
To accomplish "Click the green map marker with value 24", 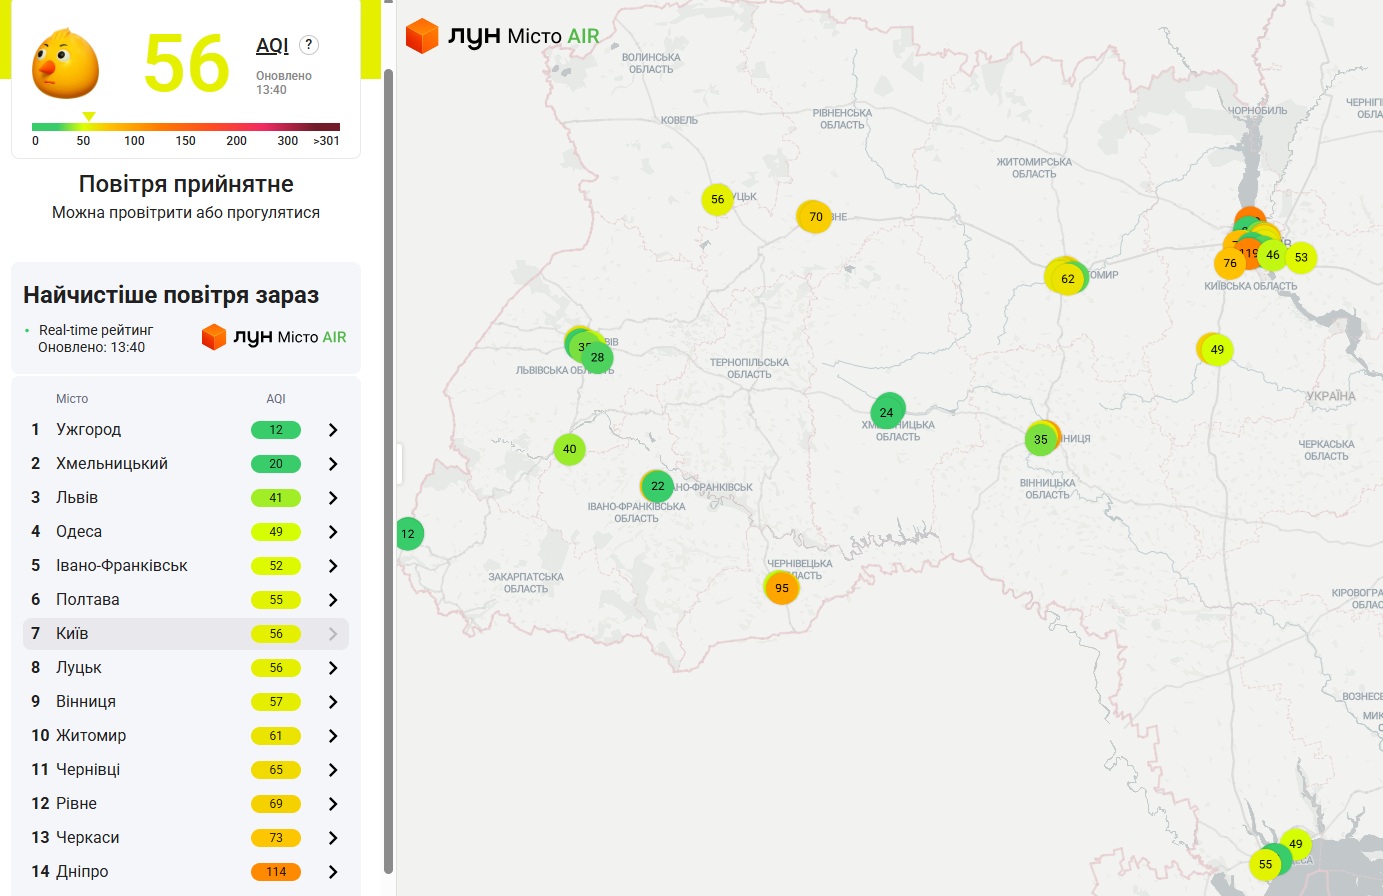I will point(887,412).
